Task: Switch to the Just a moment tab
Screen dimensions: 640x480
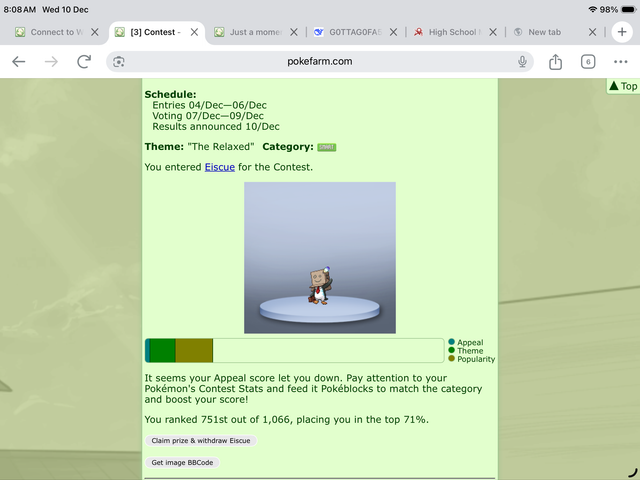Action: (x=256, y=32)
